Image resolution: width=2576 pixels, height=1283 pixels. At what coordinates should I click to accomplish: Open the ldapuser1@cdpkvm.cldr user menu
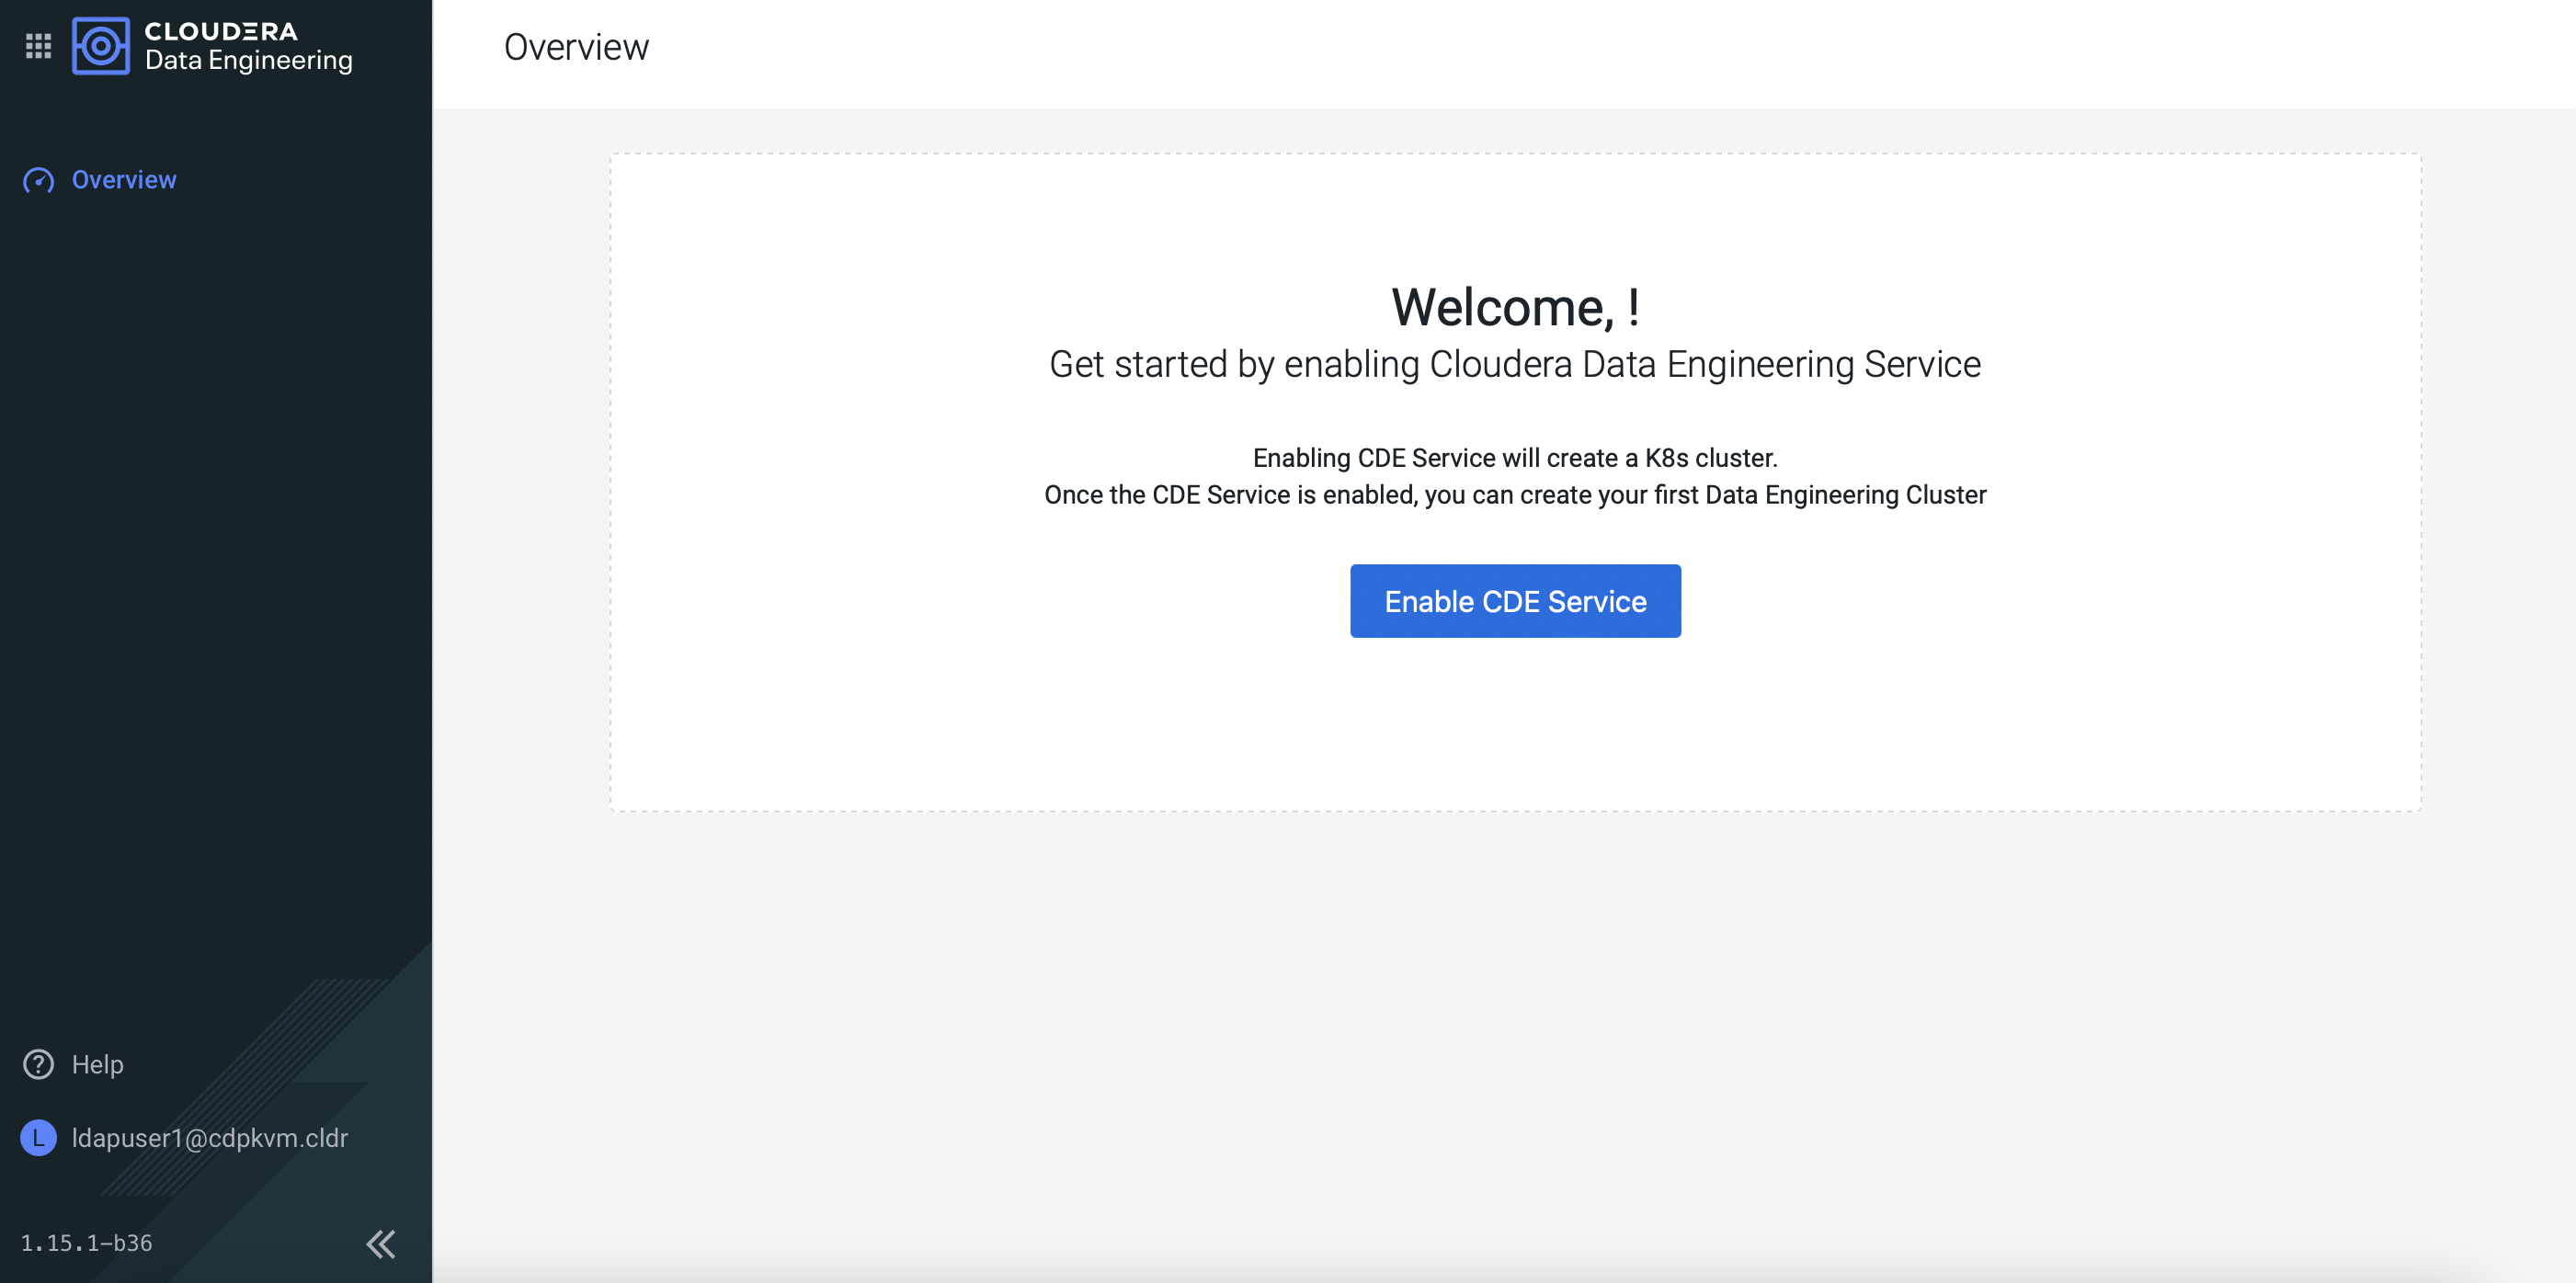[209, 1137]
